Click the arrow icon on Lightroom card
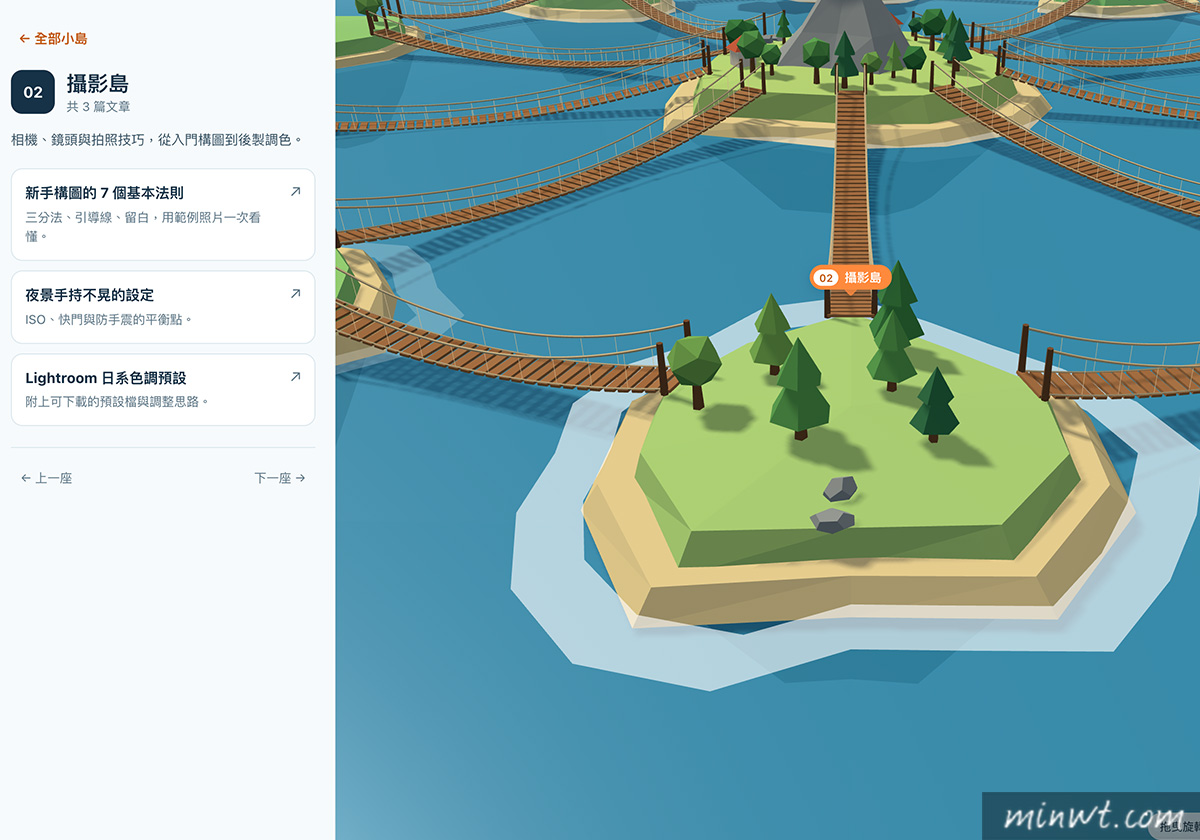Viewport: 1200px width, 840px height. pos(295,377)
